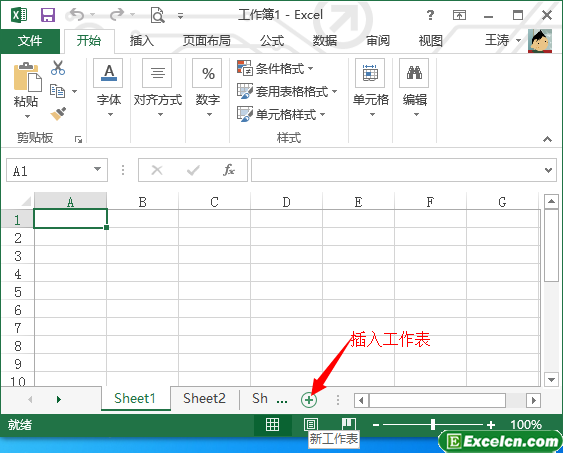Click the Redo arrow icon
The width and height of the screenshot is (563, 453).
point(117,15)
